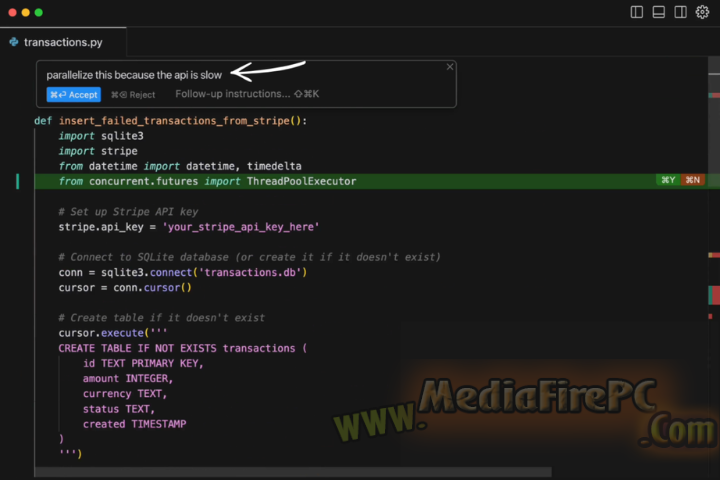
Task: Click the green change indicator in the gutter
Action: click(x=17, y=181)
